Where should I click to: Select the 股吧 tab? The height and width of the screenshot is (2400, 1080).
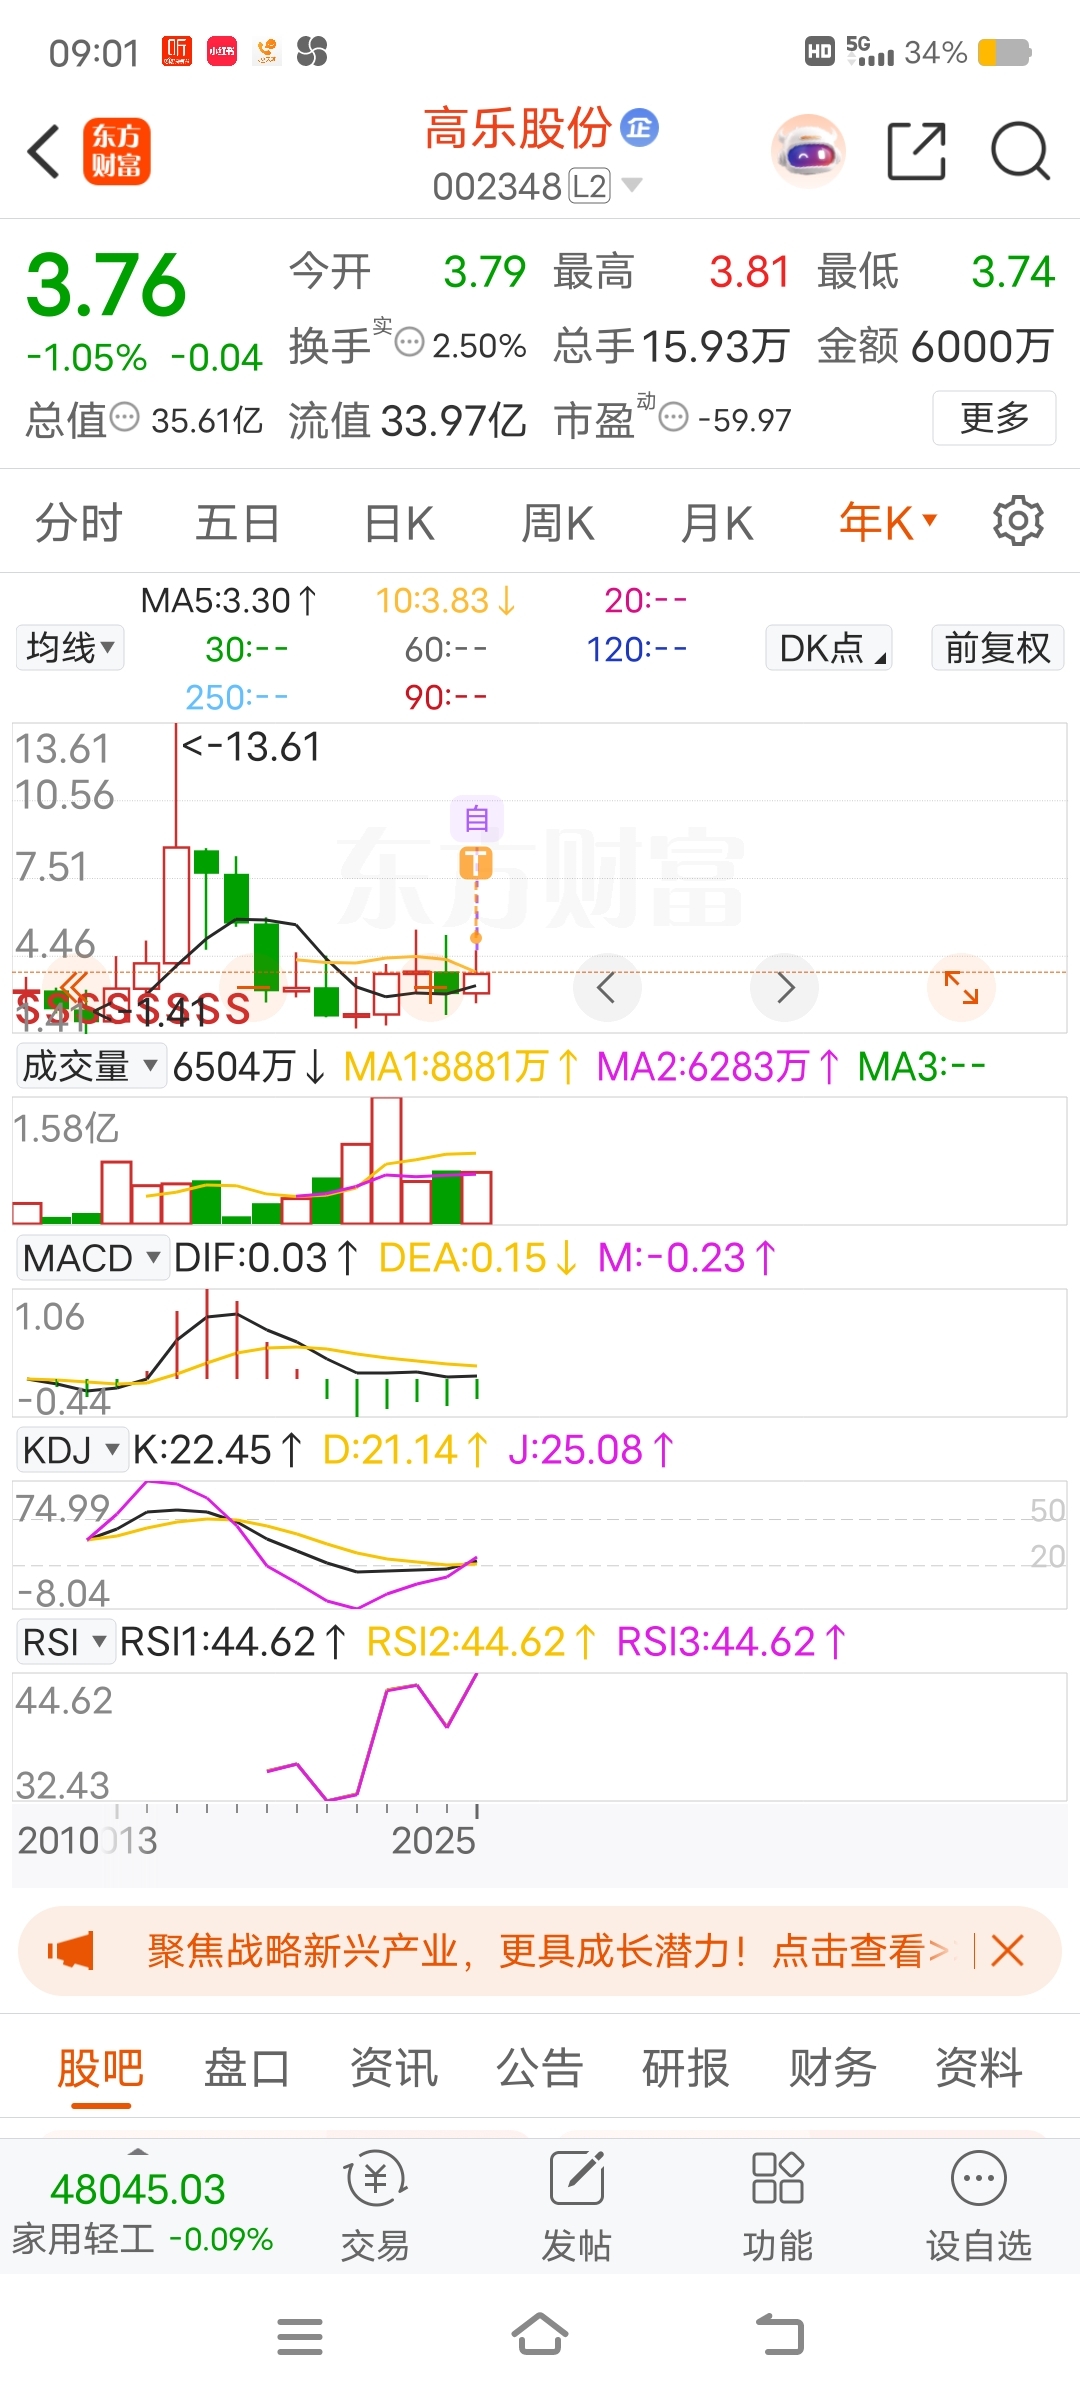[101, 2067]
